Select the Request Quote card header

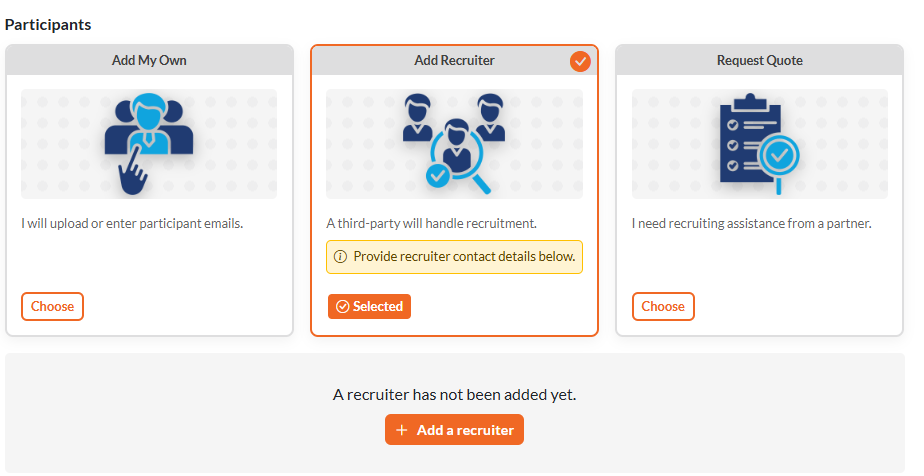(760, 60)
